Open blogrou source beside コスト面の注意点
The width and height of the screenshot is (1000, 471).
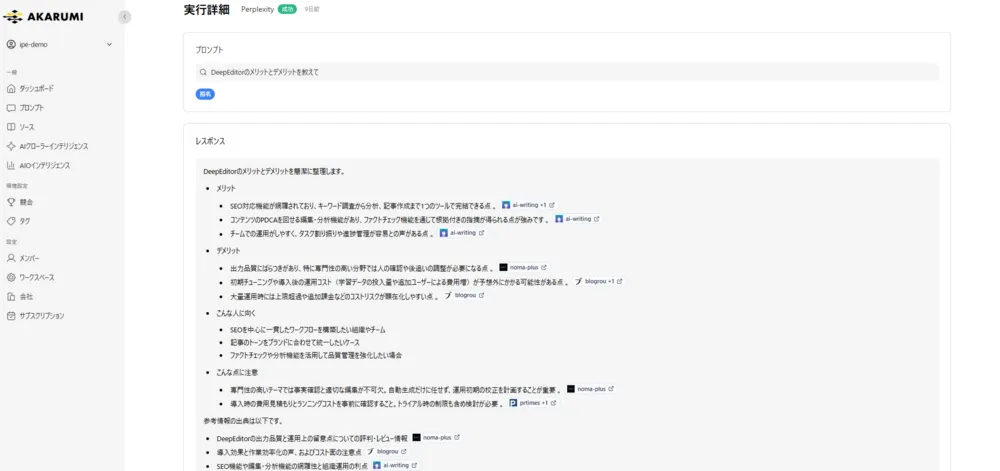[x=386, y=451]
